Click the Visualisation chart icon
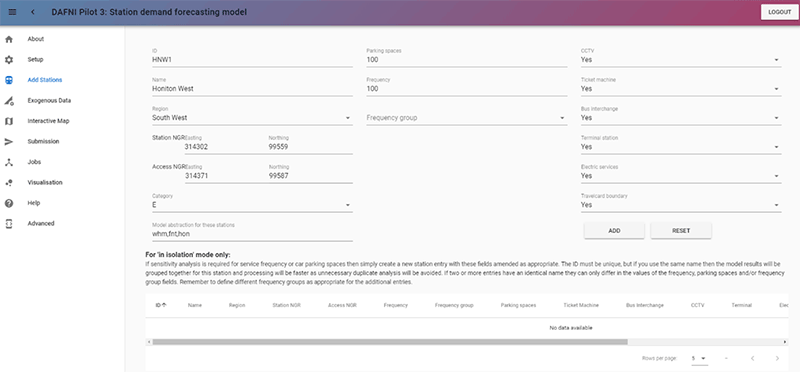This screenshot has width=800, height=372. coord(9,183)
